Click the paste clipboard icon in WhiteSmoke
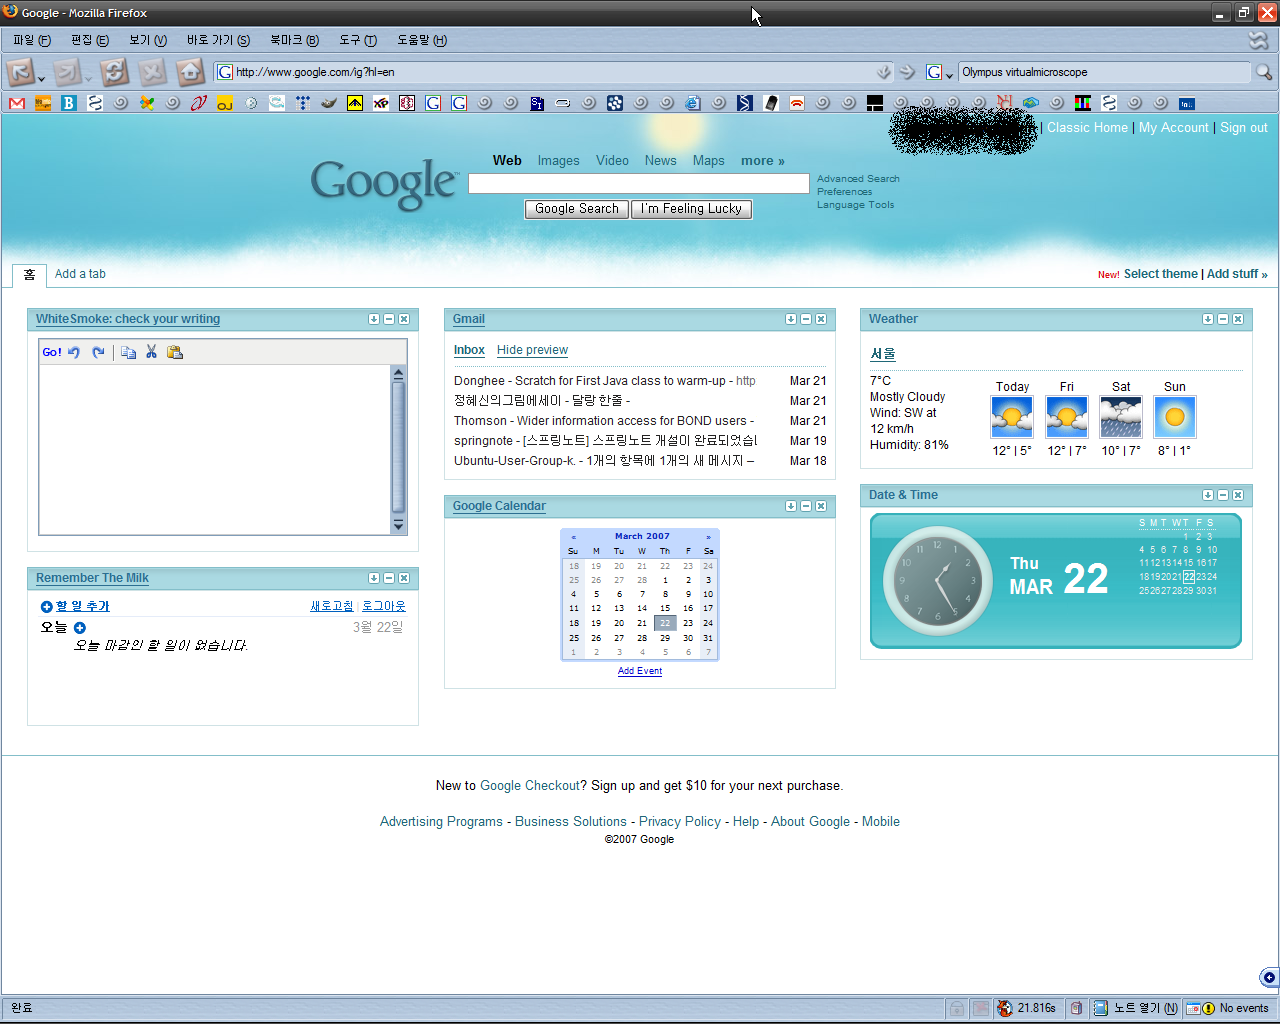The height and width of the screenshot is (1024, 1280). (x=175, y=352)
